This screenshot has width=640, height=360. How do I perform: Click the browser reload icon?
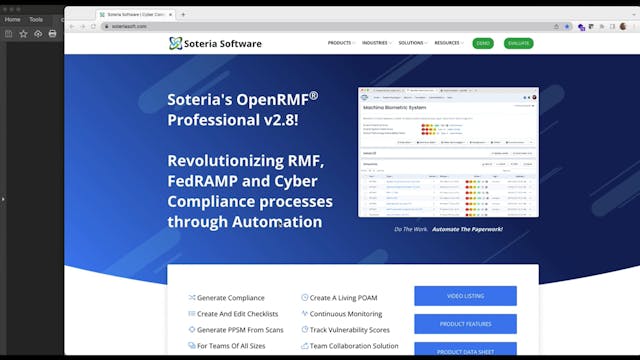pyautogui.click(x=93, y=26)
